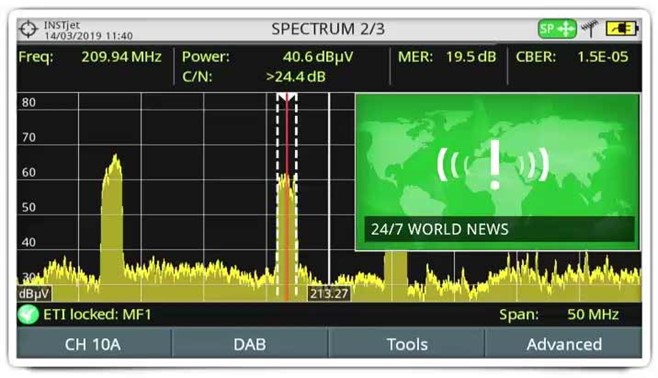Click the ETI locked: MF1 status text
658x378 pixels.
[97, 314]
